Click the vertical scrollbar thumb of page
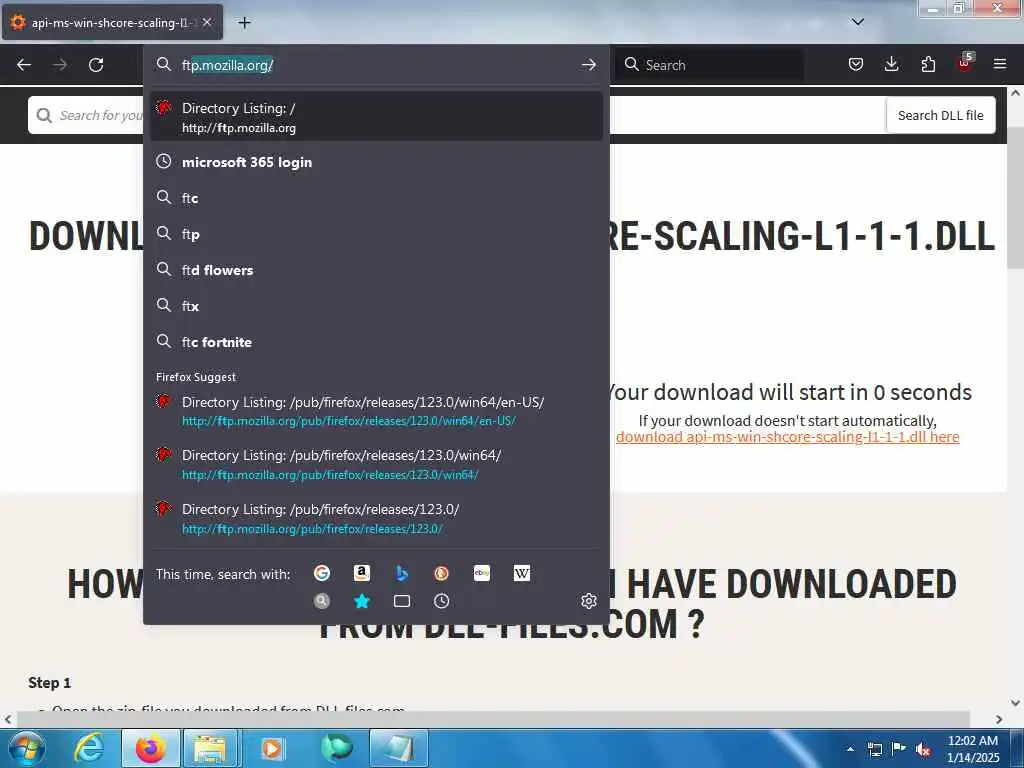The width and height of the screenshot is (1024, 768). pos(1016,196)
